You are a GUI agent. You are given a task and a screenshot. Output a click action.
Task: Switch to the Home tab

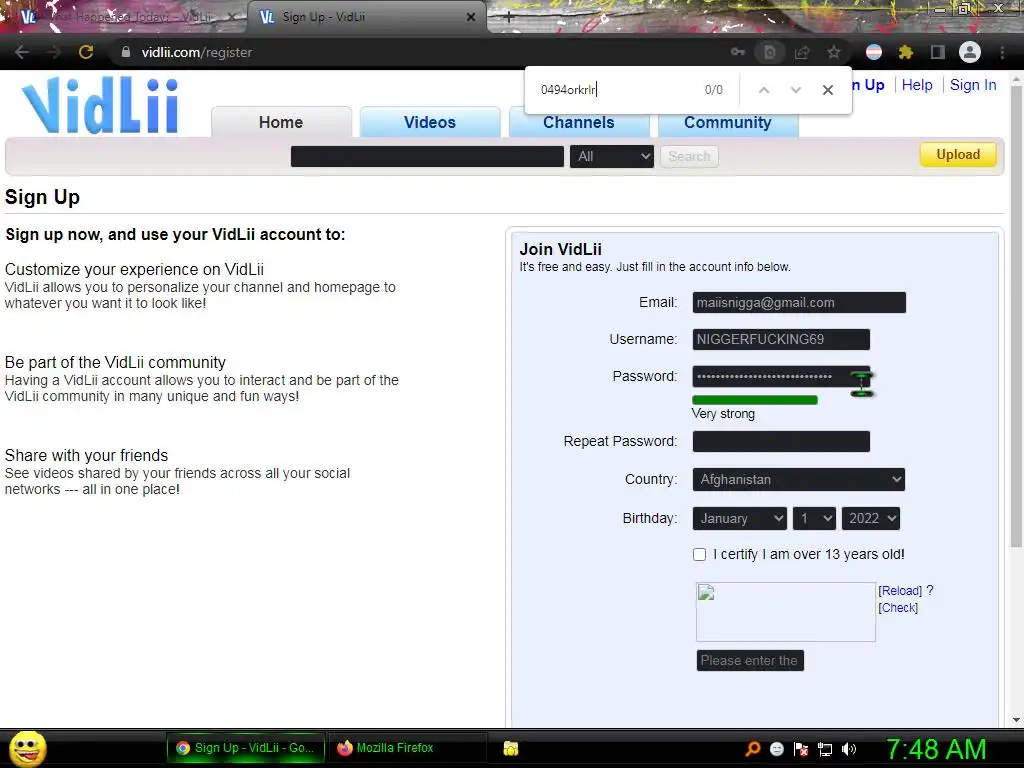(281, 122)
